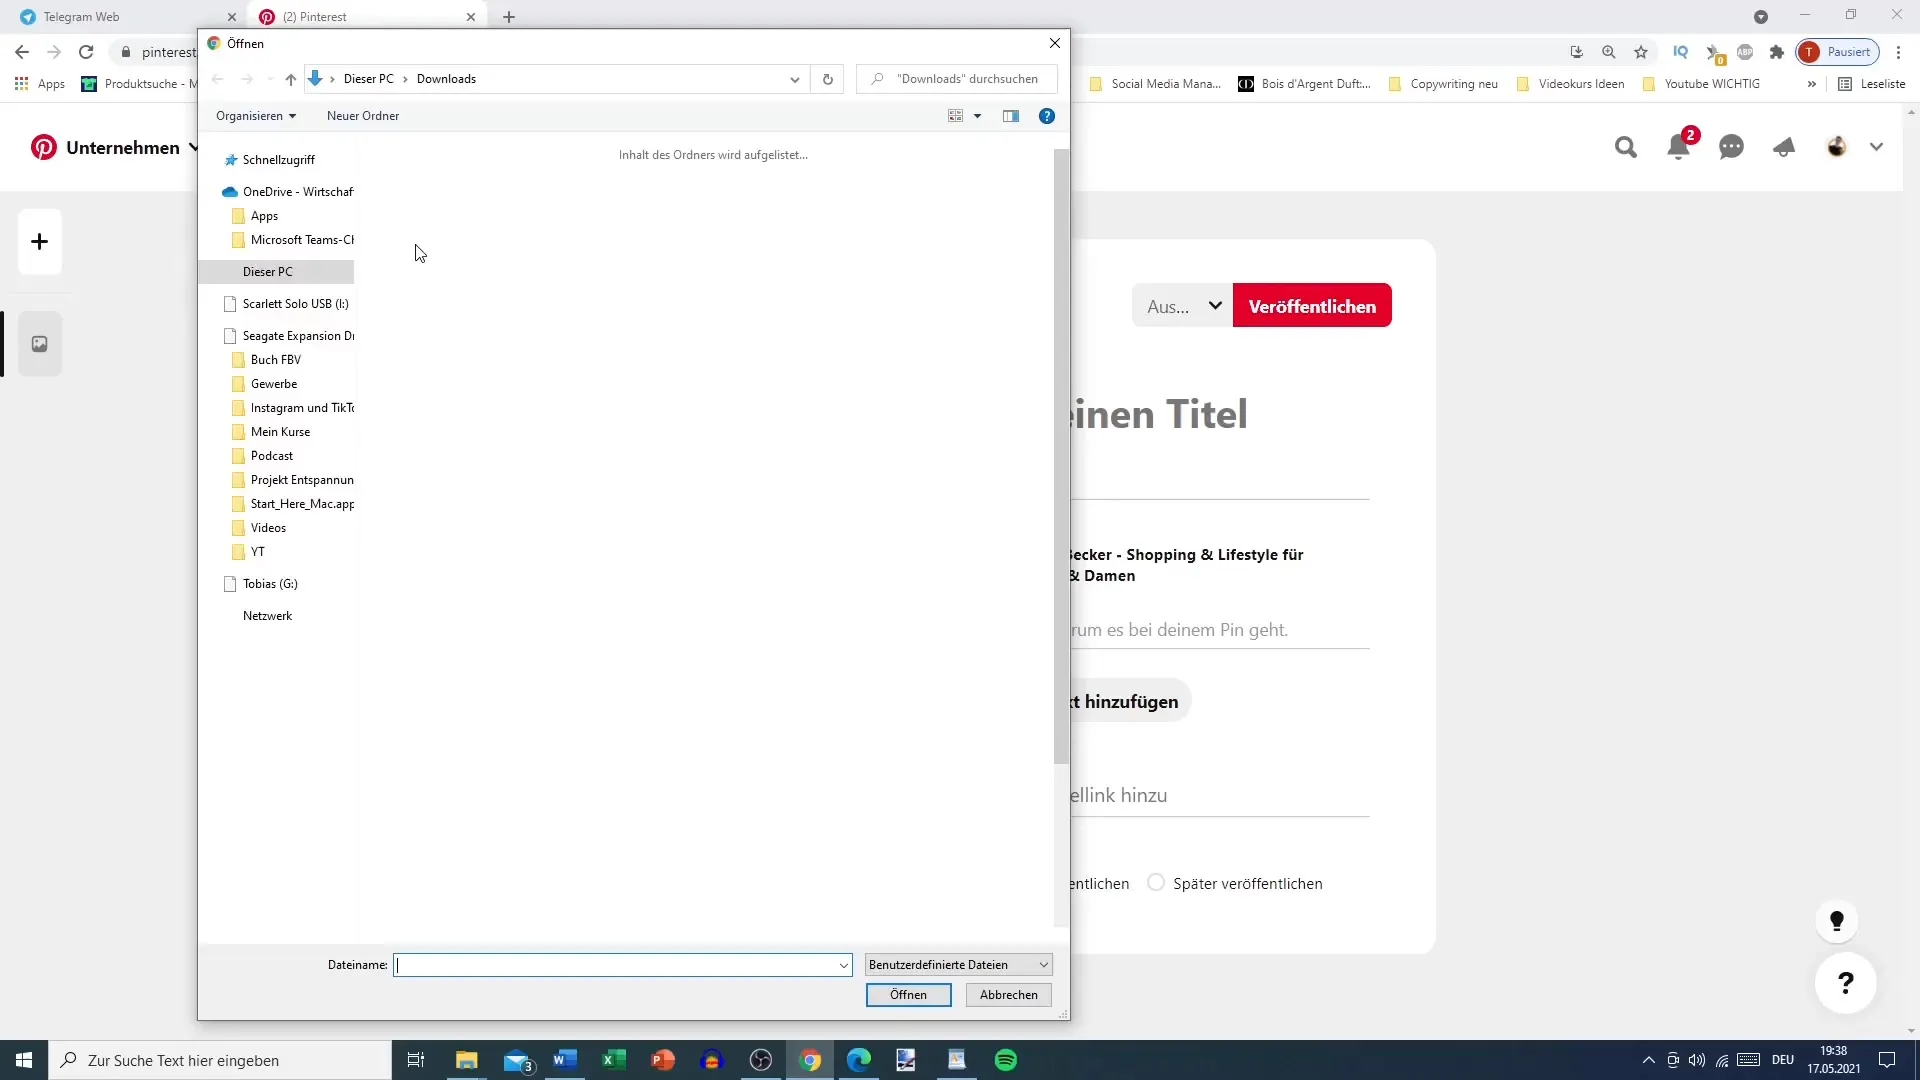
Task: Click the view layout icon in dialog toolbar
Action: [x=955, y=116]
